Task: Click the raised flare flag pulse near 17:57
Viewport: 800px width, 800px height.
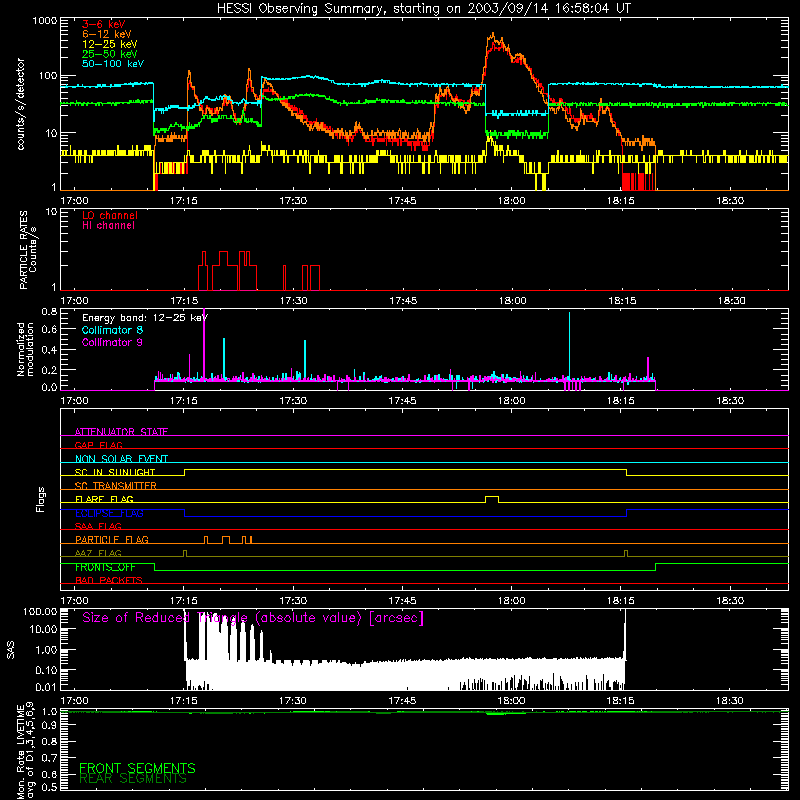Action: tap(492, 498)
